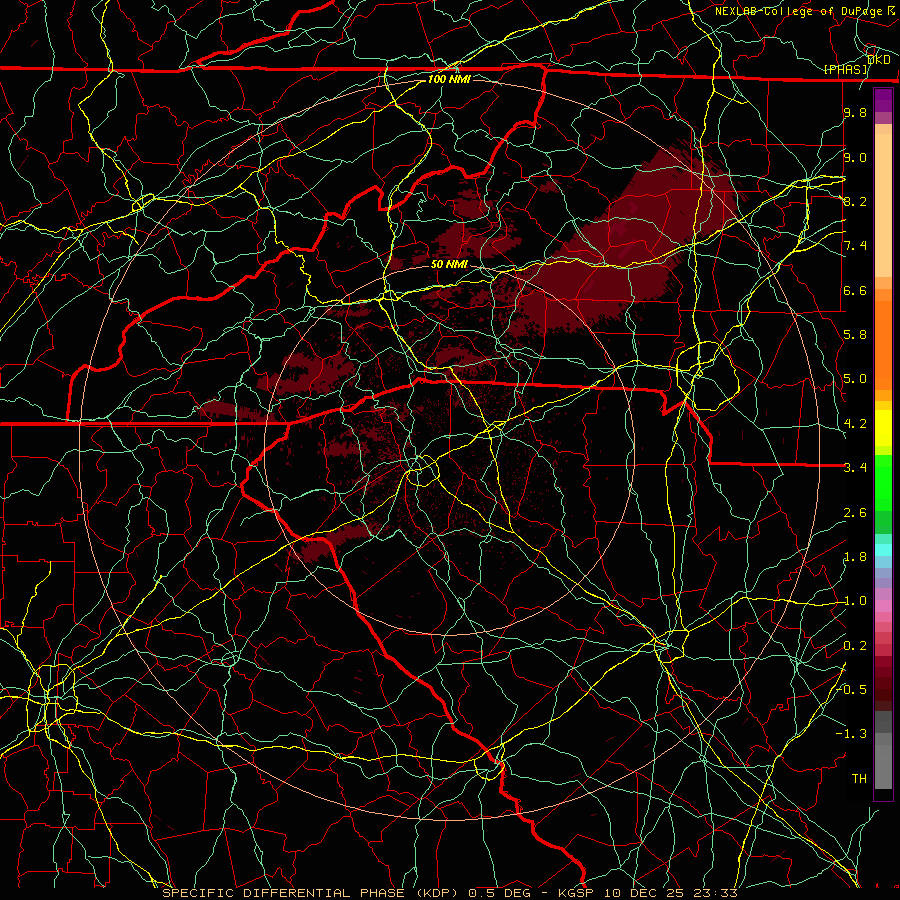Click the 5.8 value on color scale
Screen dimensions: 900x900
coord(855,335)
